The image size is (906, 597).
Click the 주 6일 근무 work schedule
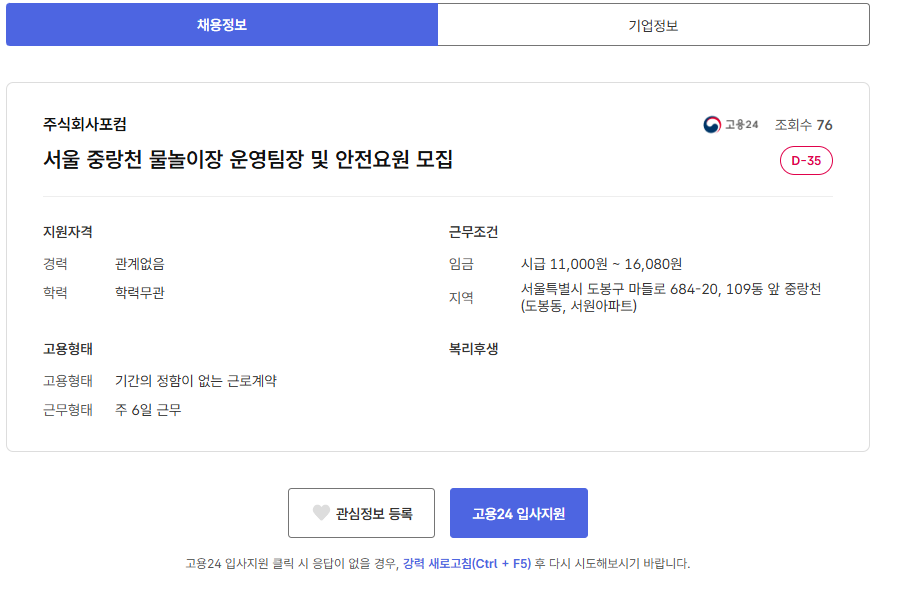pyautogui.click(x=148, y=410)
